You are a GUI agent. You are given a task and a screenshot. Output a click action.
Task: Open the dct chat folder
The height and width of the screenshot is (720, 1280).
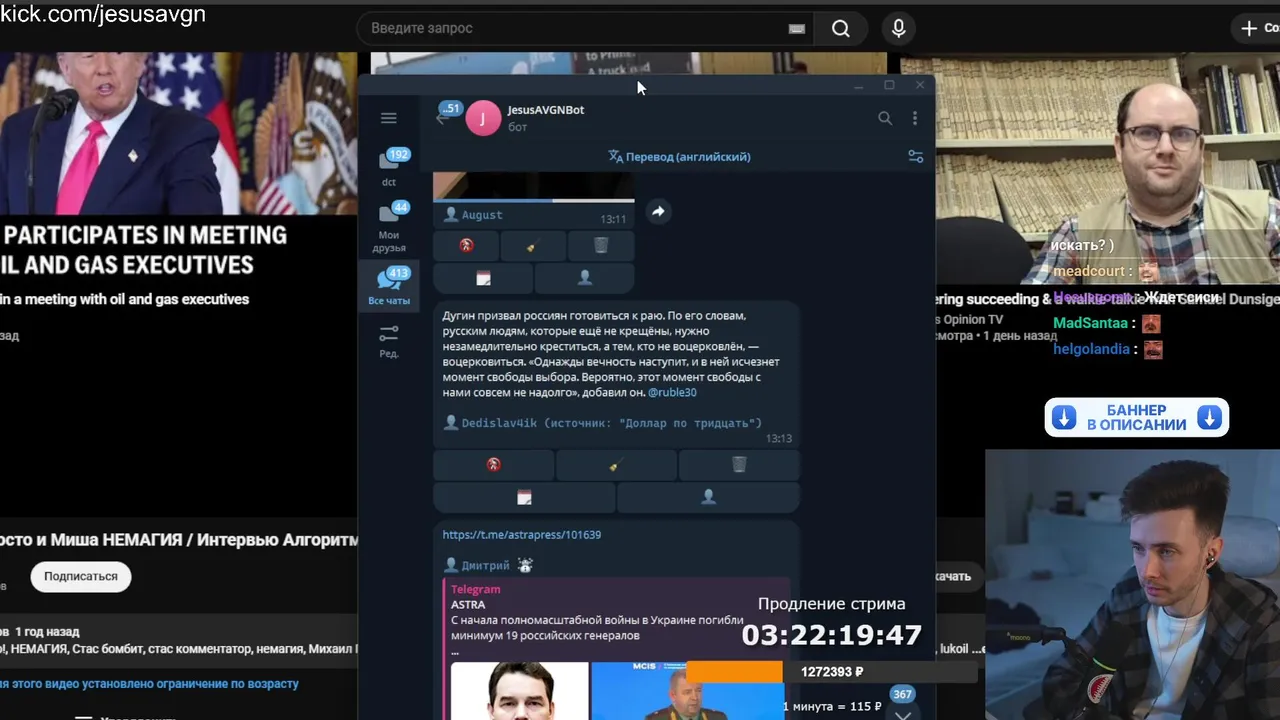tap(389, 167)
